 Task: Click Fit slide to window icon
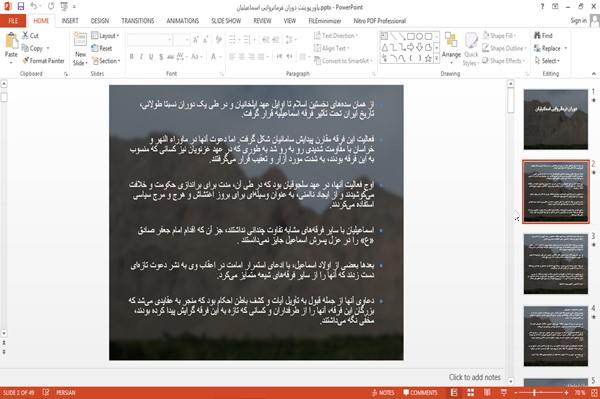pyautogui.click(x=594, y=393)
